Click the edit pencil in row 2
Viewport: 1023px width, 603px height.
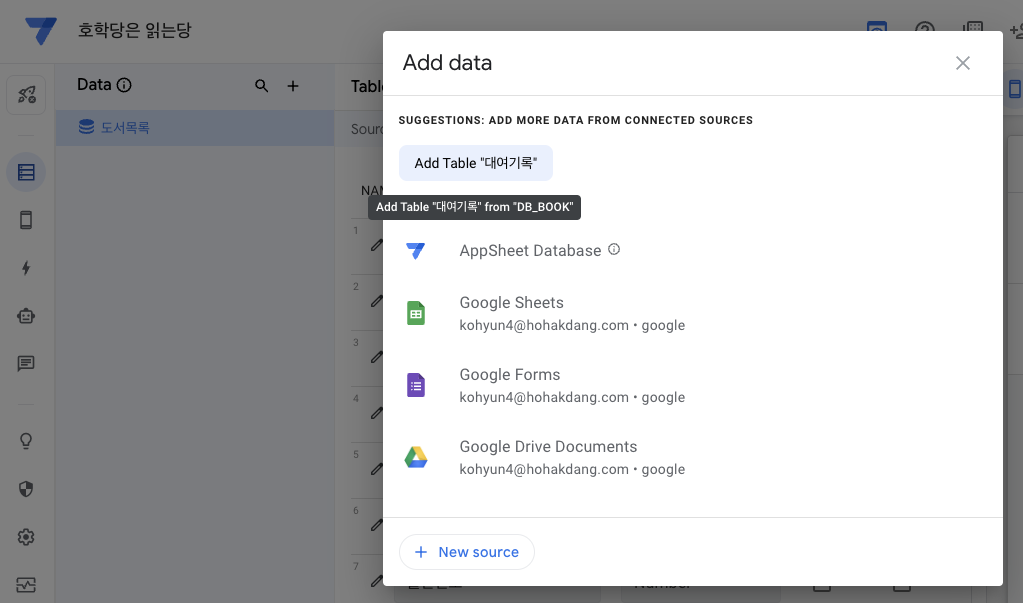(376, 301)
